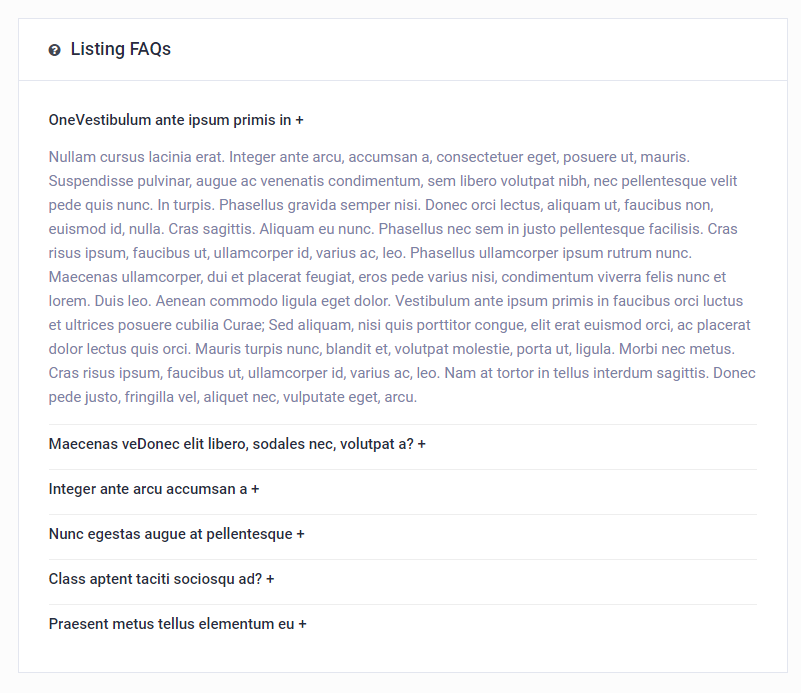Open the Class aptent taciti sociosqu FAQ
801x693 pixels.
coord(160,579)
